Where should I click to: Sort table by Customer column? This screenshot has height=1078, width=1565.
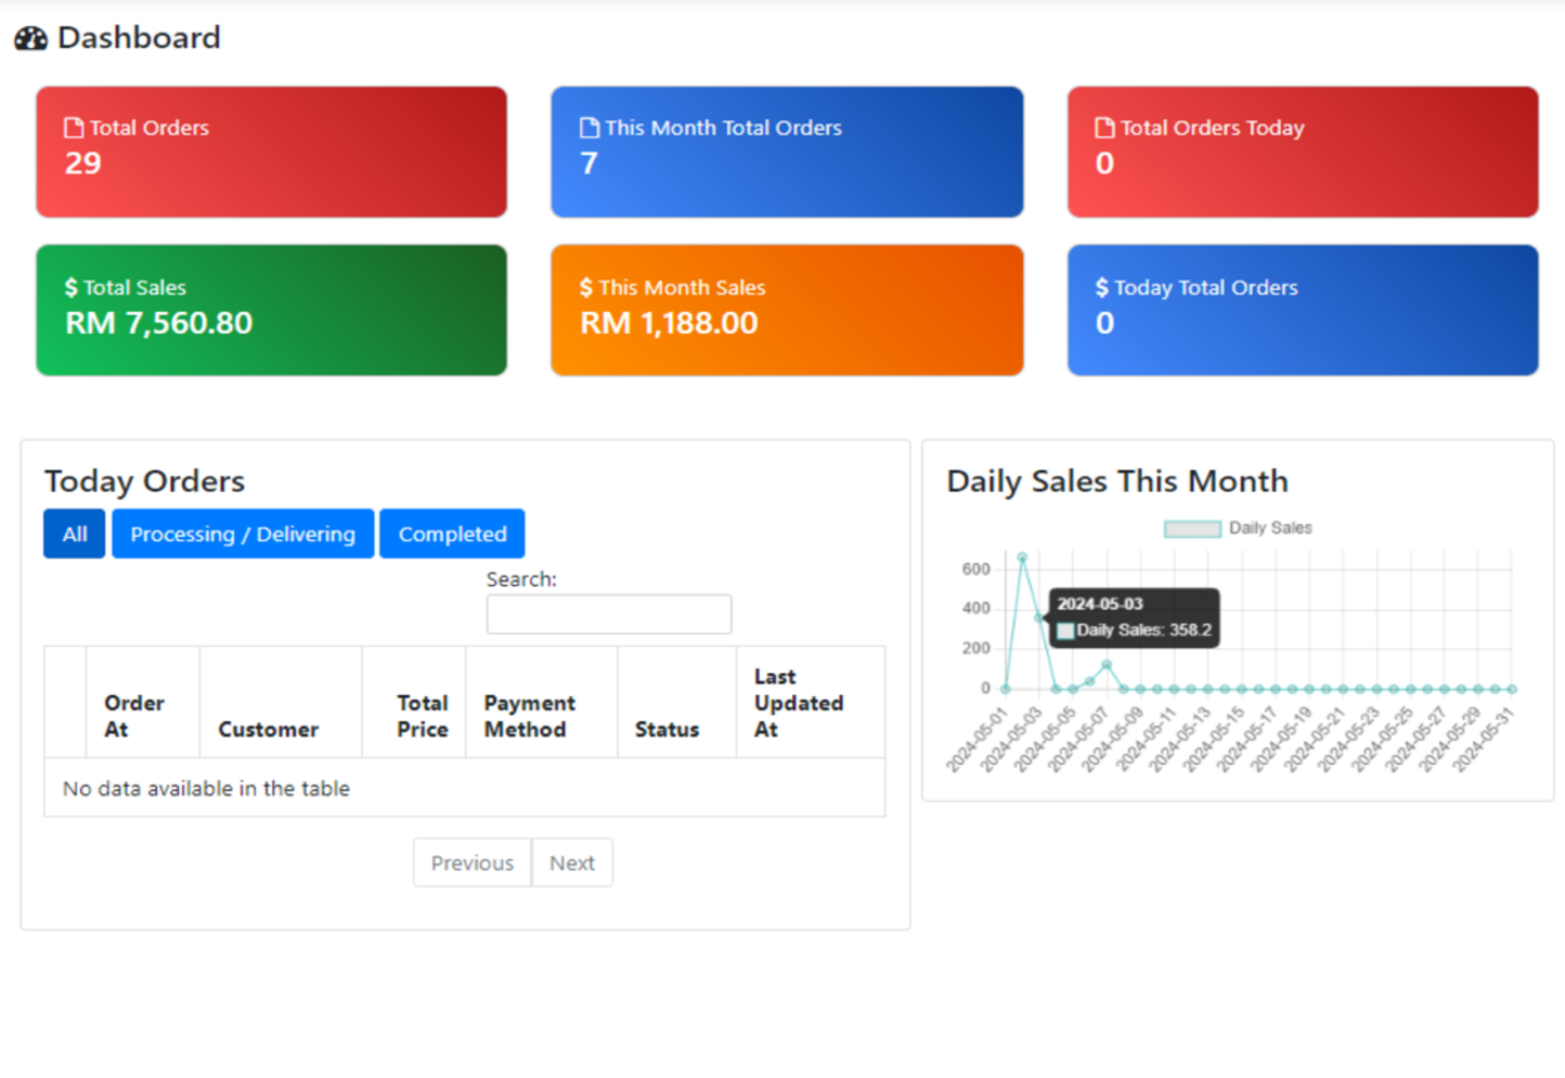point(268,729)
